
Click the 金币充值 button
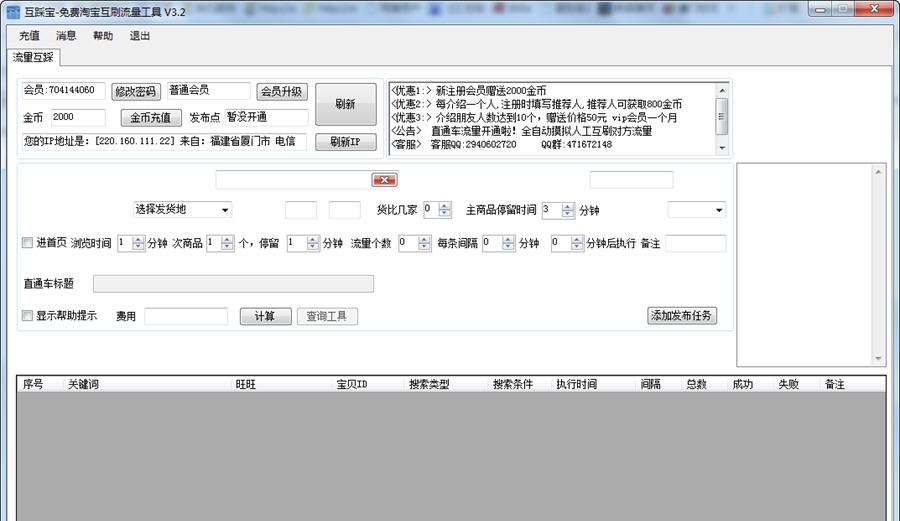coord(151,118)
